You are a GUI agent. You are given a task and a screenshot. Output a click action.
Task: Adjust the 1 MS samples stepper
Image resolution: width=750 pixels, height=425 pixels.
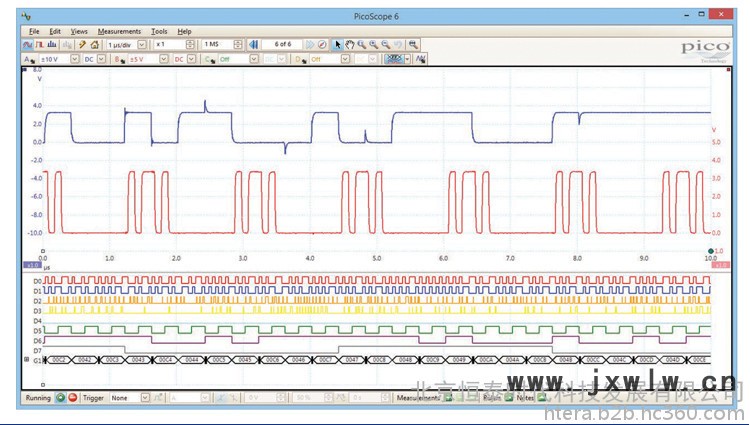238,44
